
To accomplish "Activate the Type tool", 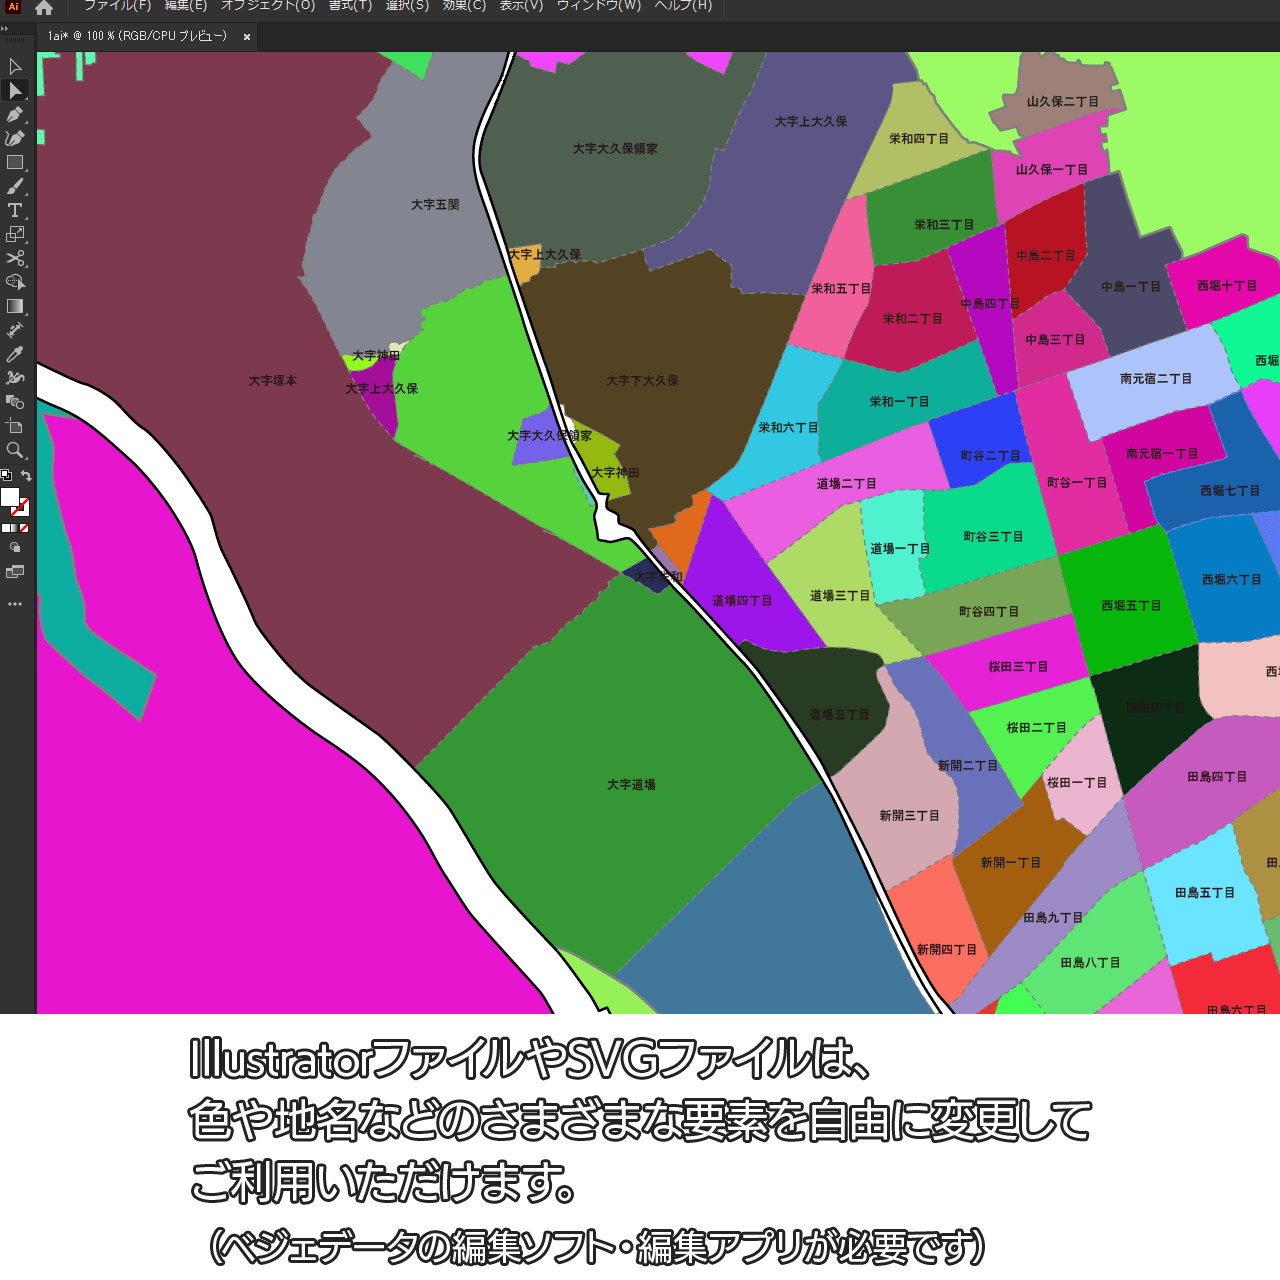I will (x=15, y=211).
